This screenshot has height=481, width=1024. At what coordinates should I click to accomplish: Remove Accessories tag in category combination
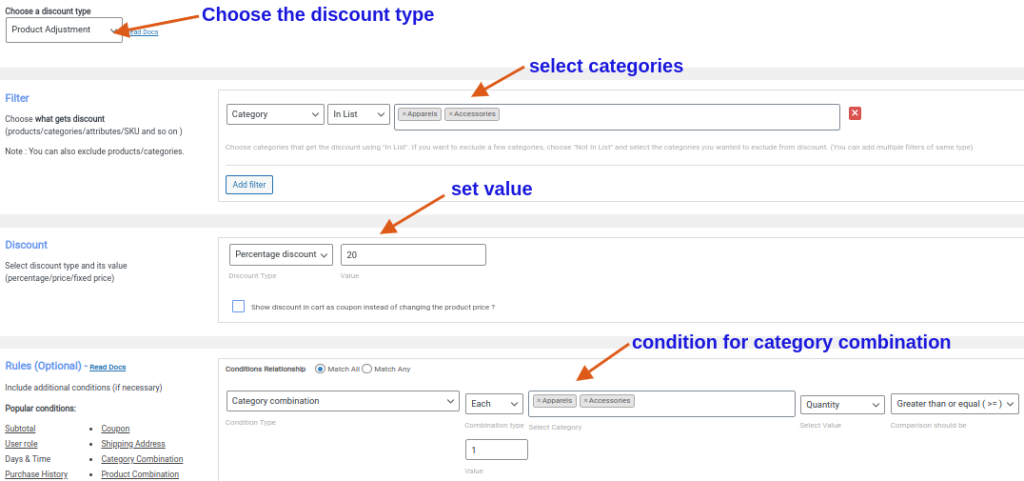tap(585, 401)
